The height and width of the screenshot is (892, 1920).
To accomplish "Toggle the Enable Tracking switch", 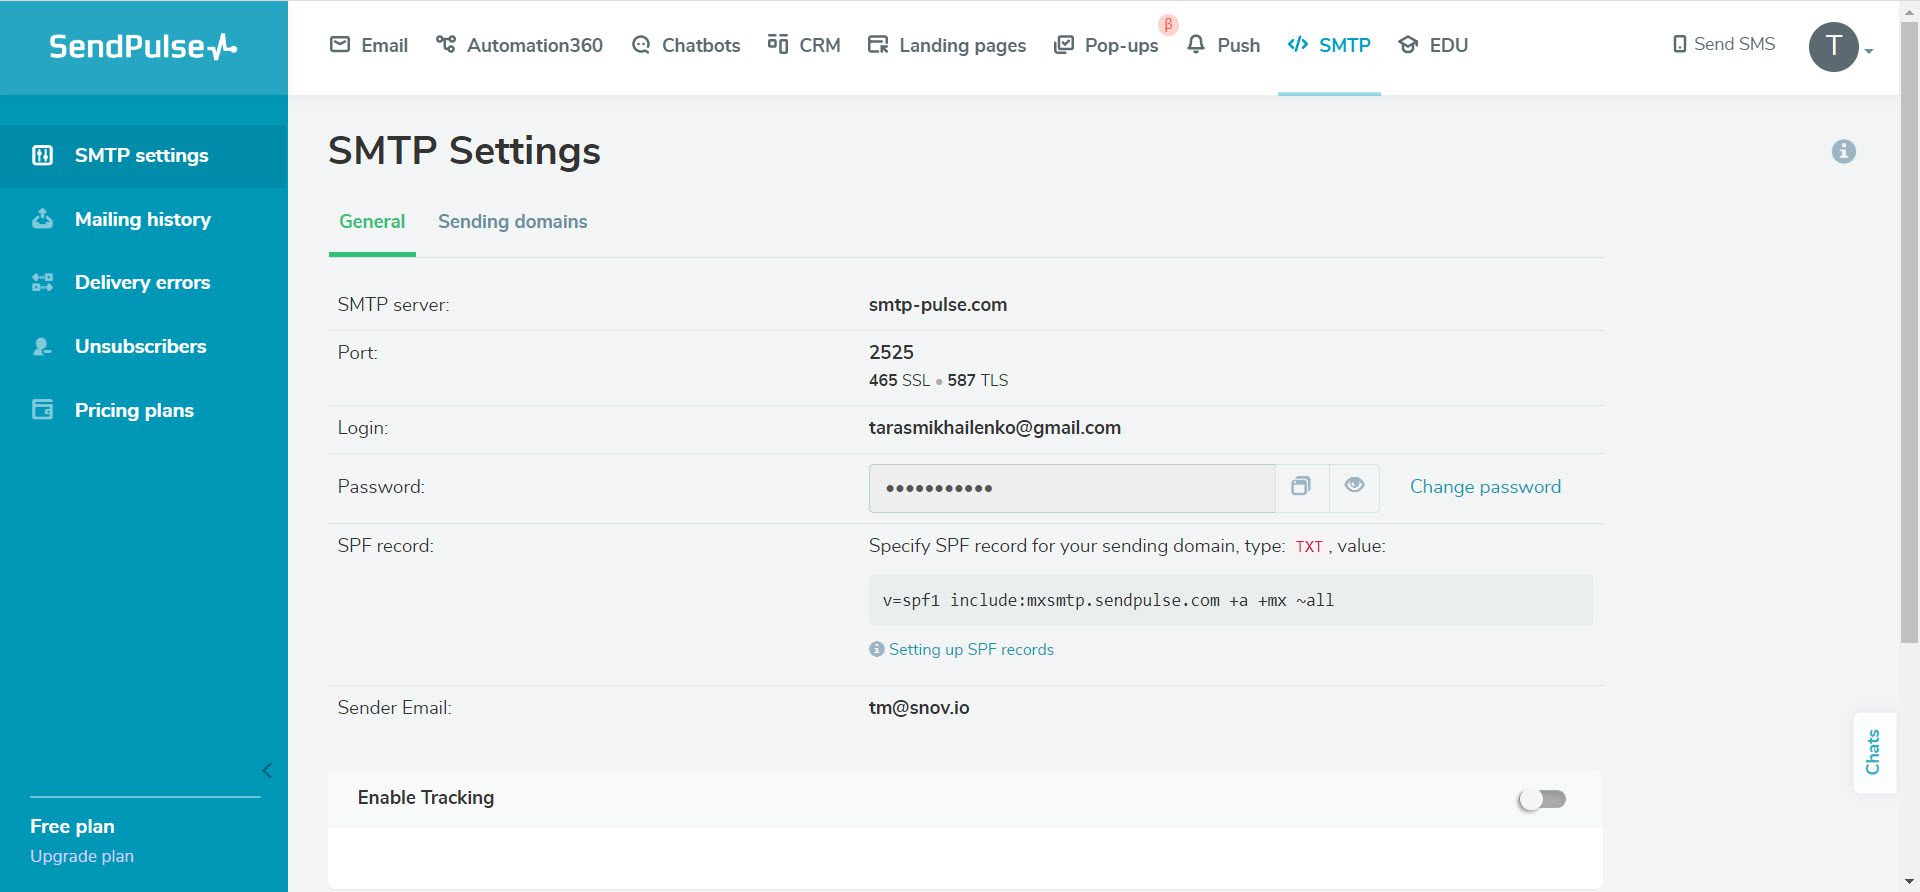I will [1542, 799].
